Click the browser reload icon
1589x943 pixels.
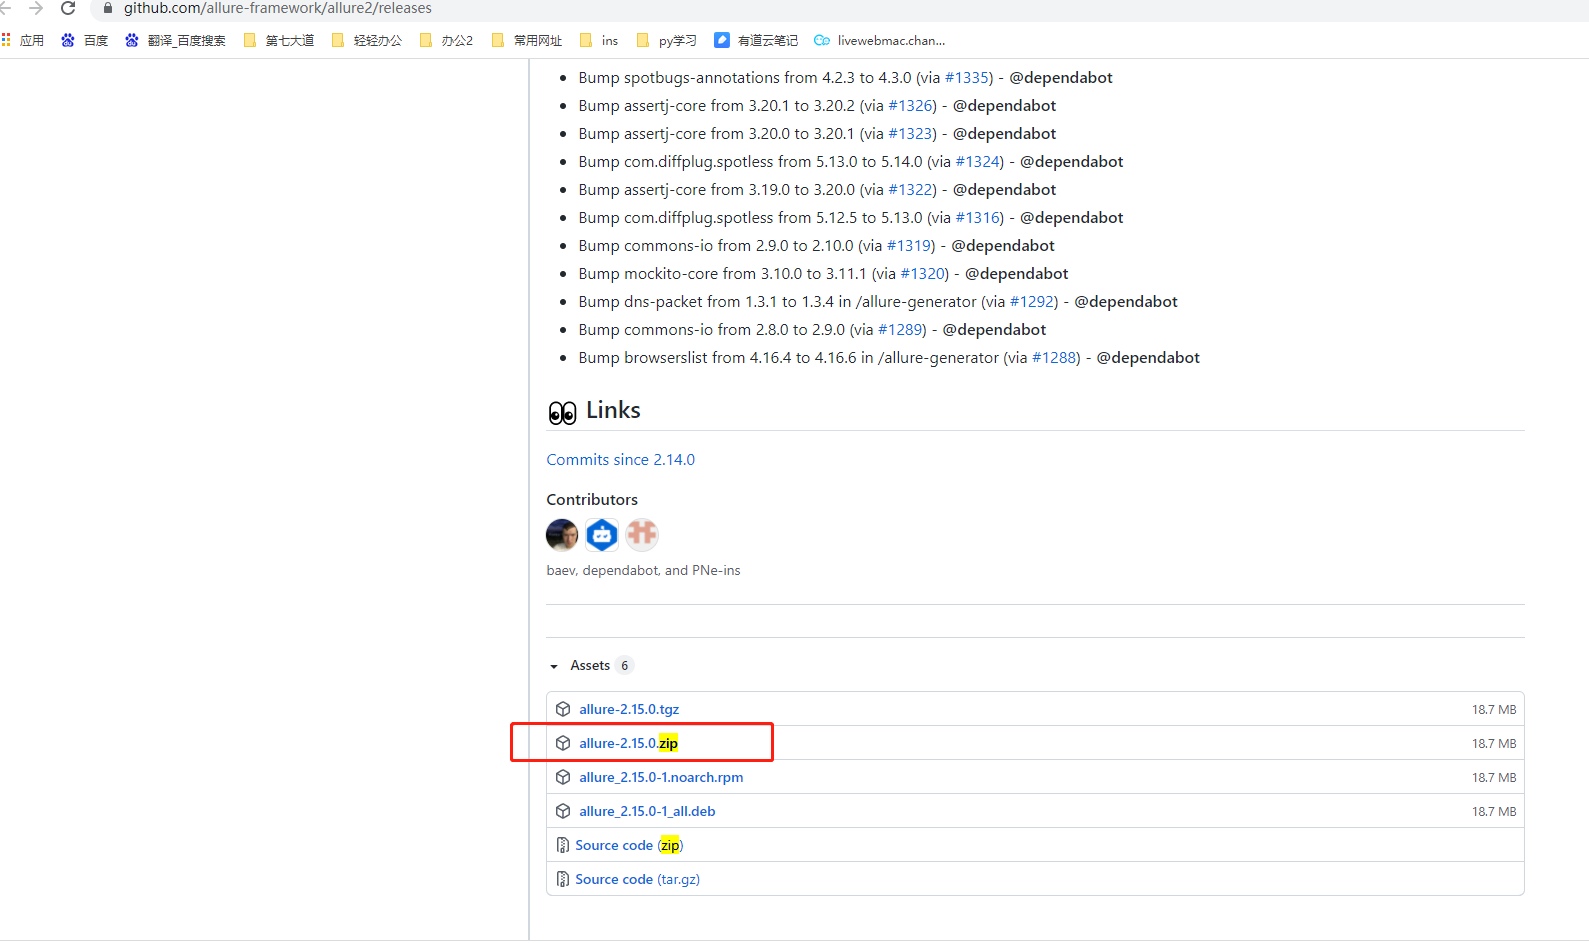[68, 8]
